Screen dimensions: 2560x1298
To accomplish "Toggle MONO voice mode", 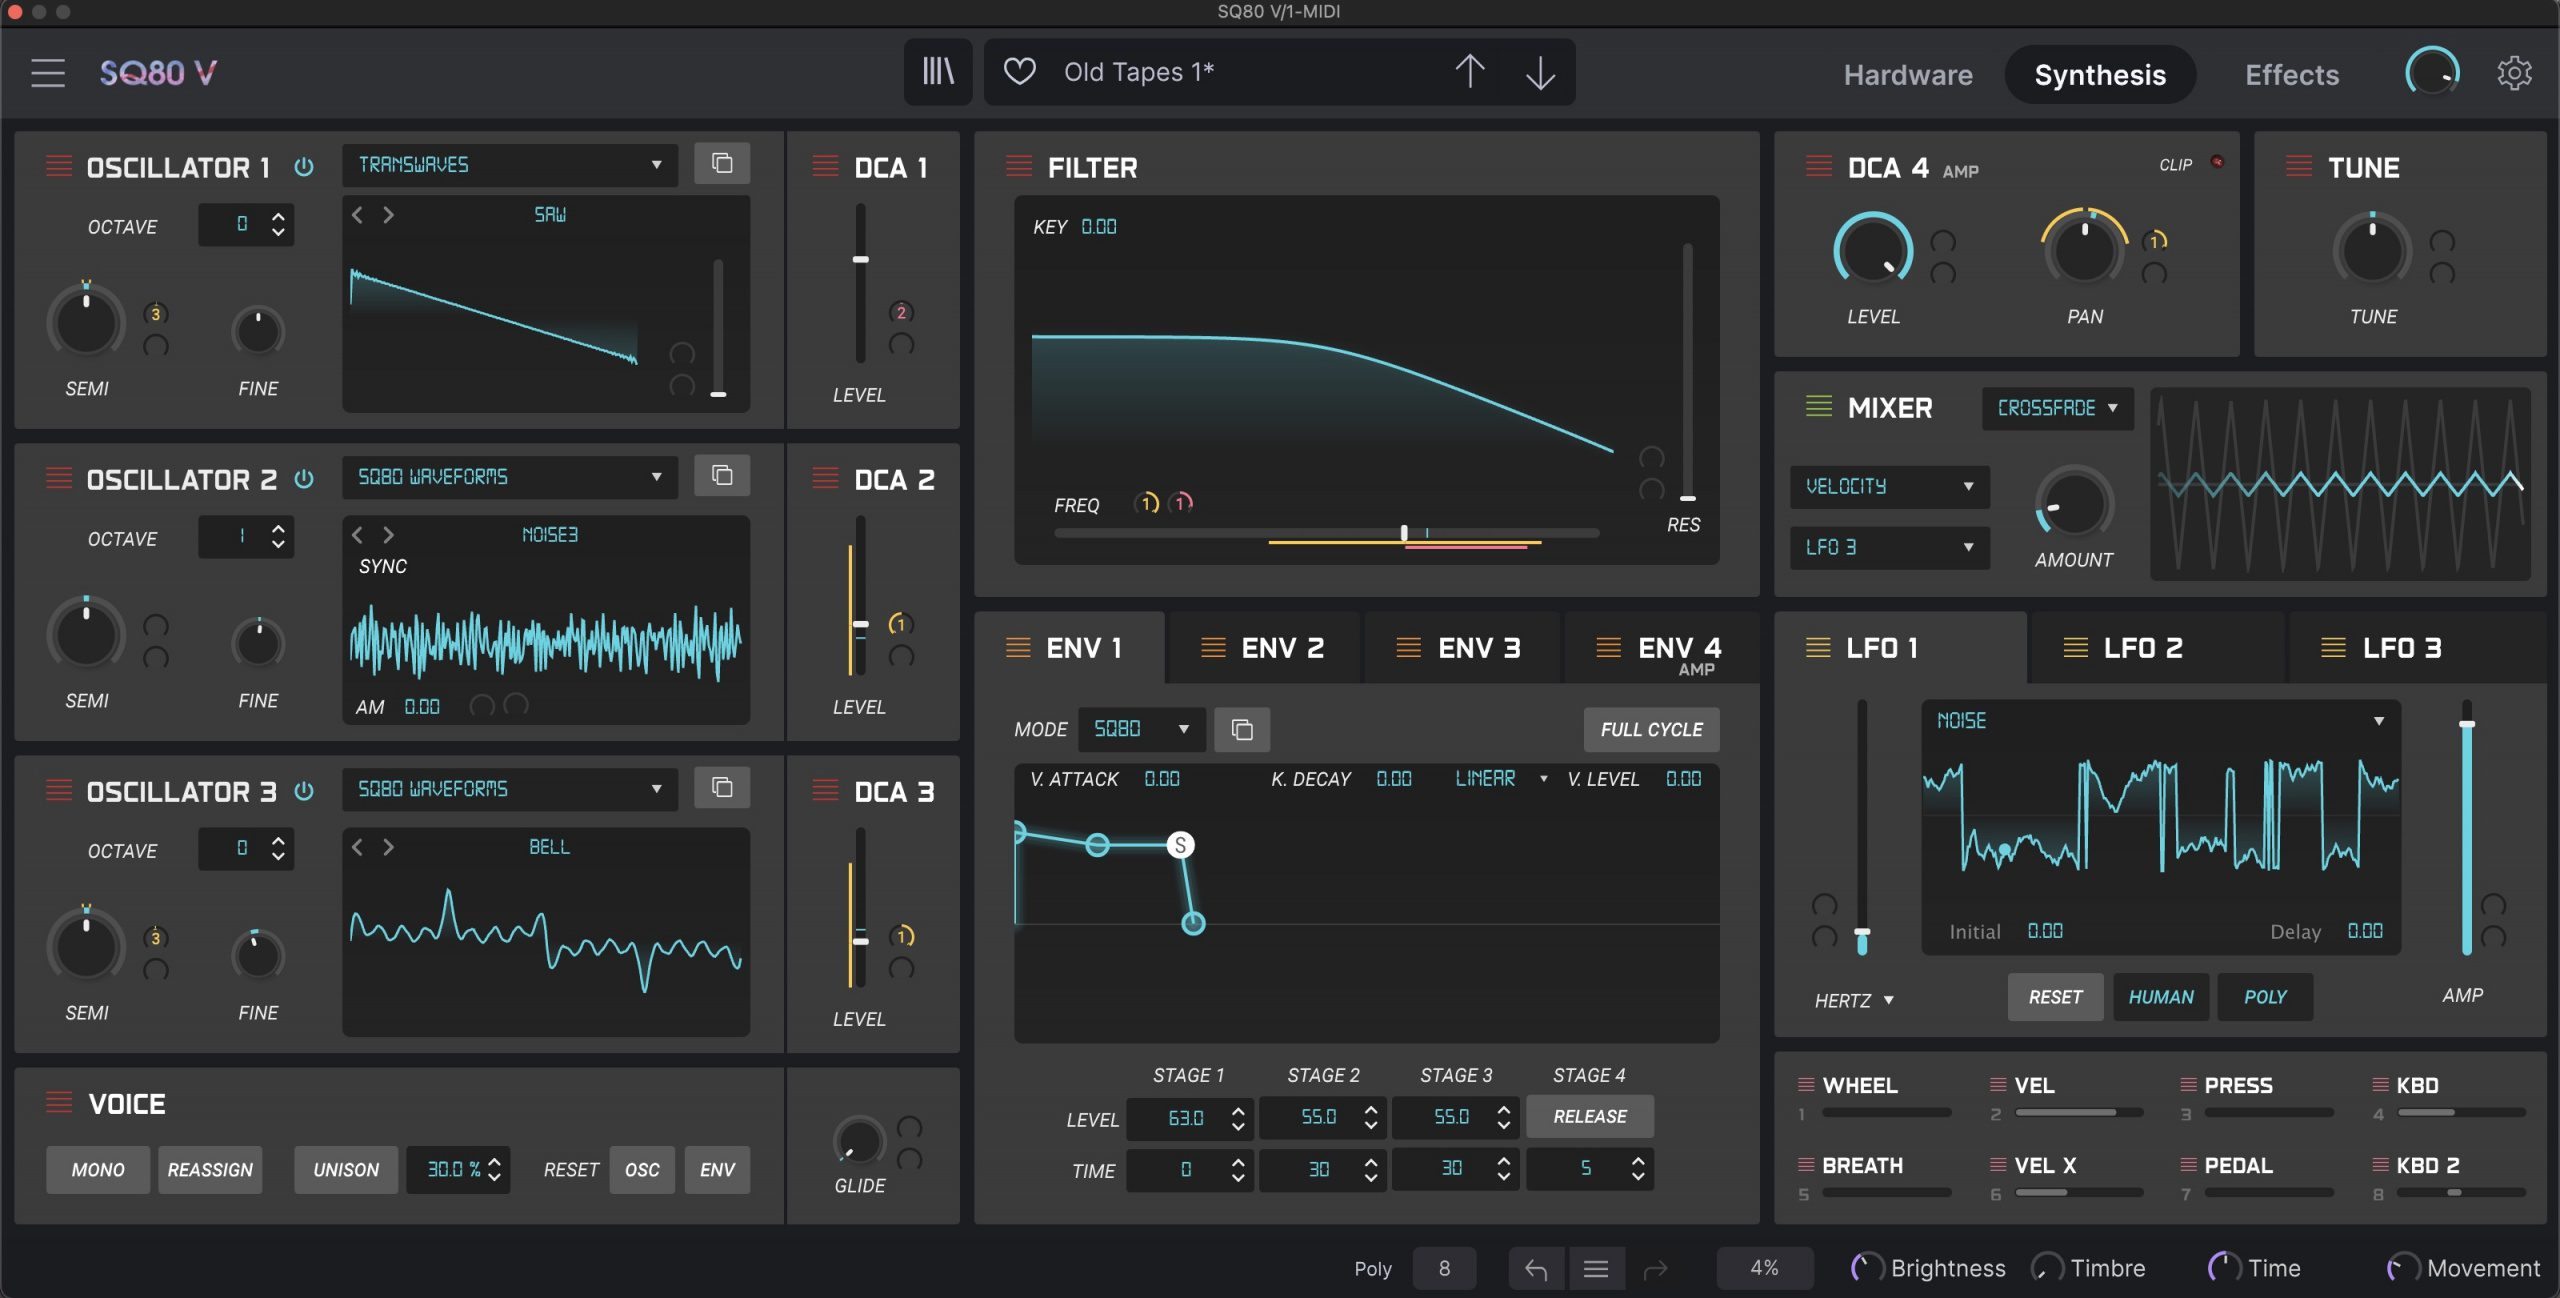I will [x=98, y=1169].
